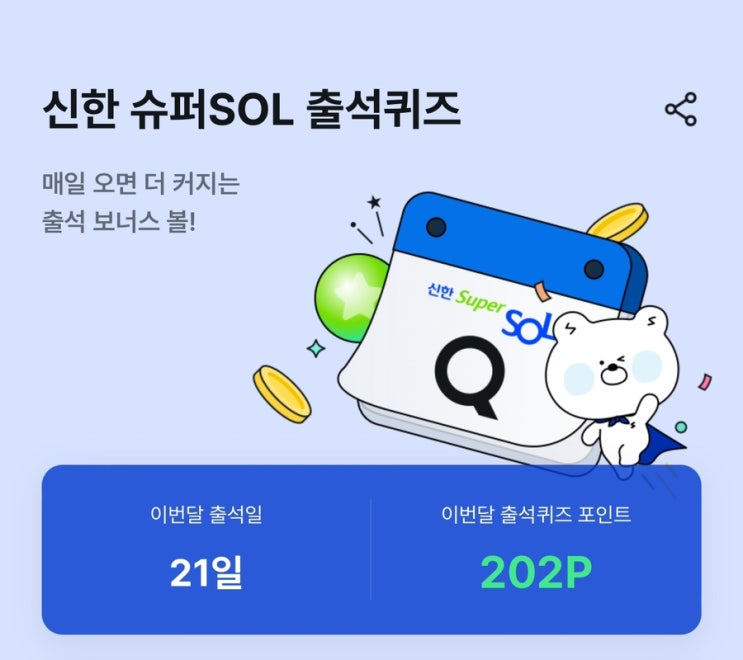Tap the share icon beside the title
The height and width of the screenshot is (660, 743).
pos(681,109)
